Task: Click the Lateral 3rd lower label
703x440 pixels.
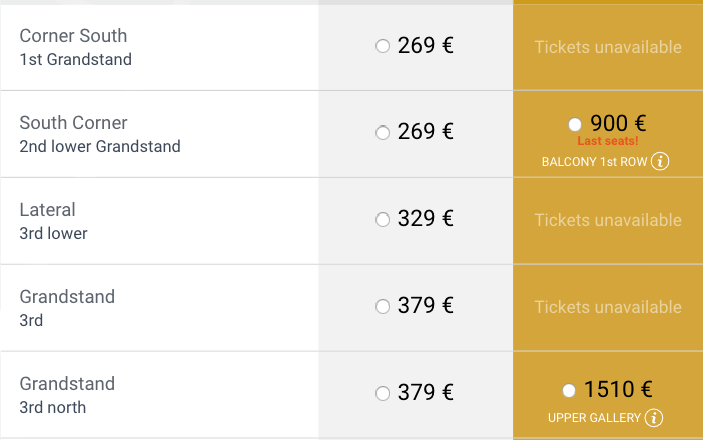Action: 54,221
